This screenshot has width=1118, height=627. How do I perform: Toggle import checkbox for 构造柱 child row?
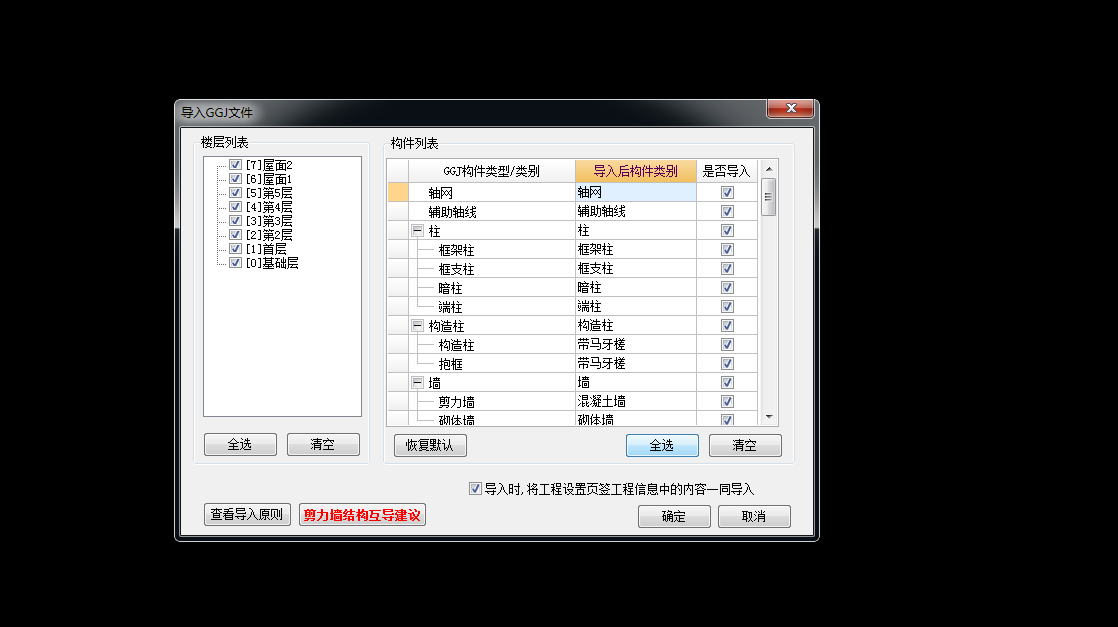point(727,345)
